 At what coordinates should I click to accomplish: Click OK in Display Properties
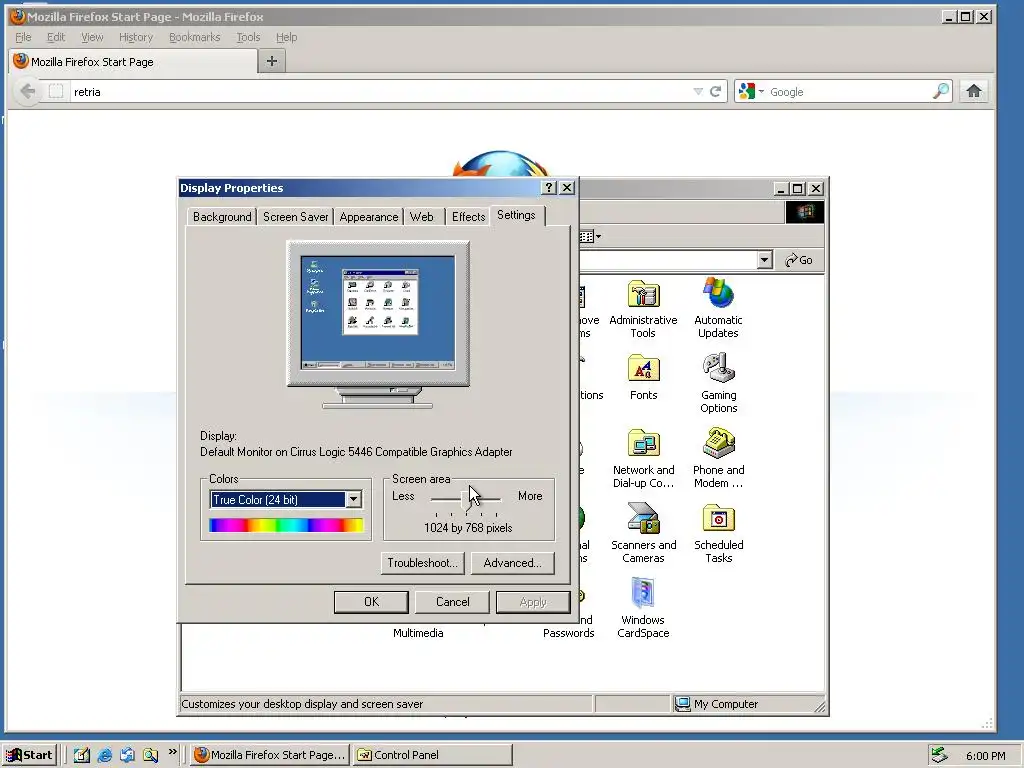371,602
